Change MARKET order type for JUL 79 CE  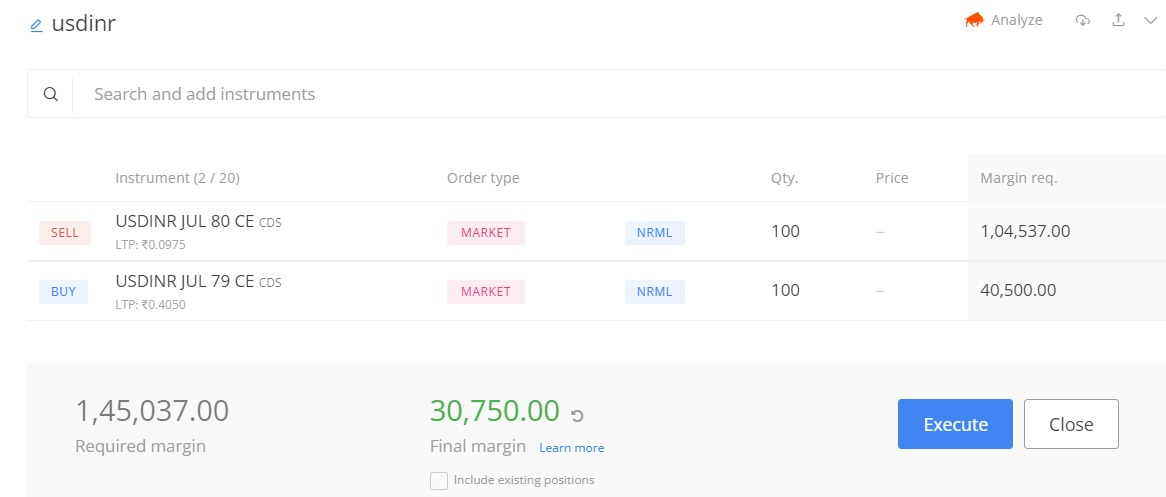point(486,292)
